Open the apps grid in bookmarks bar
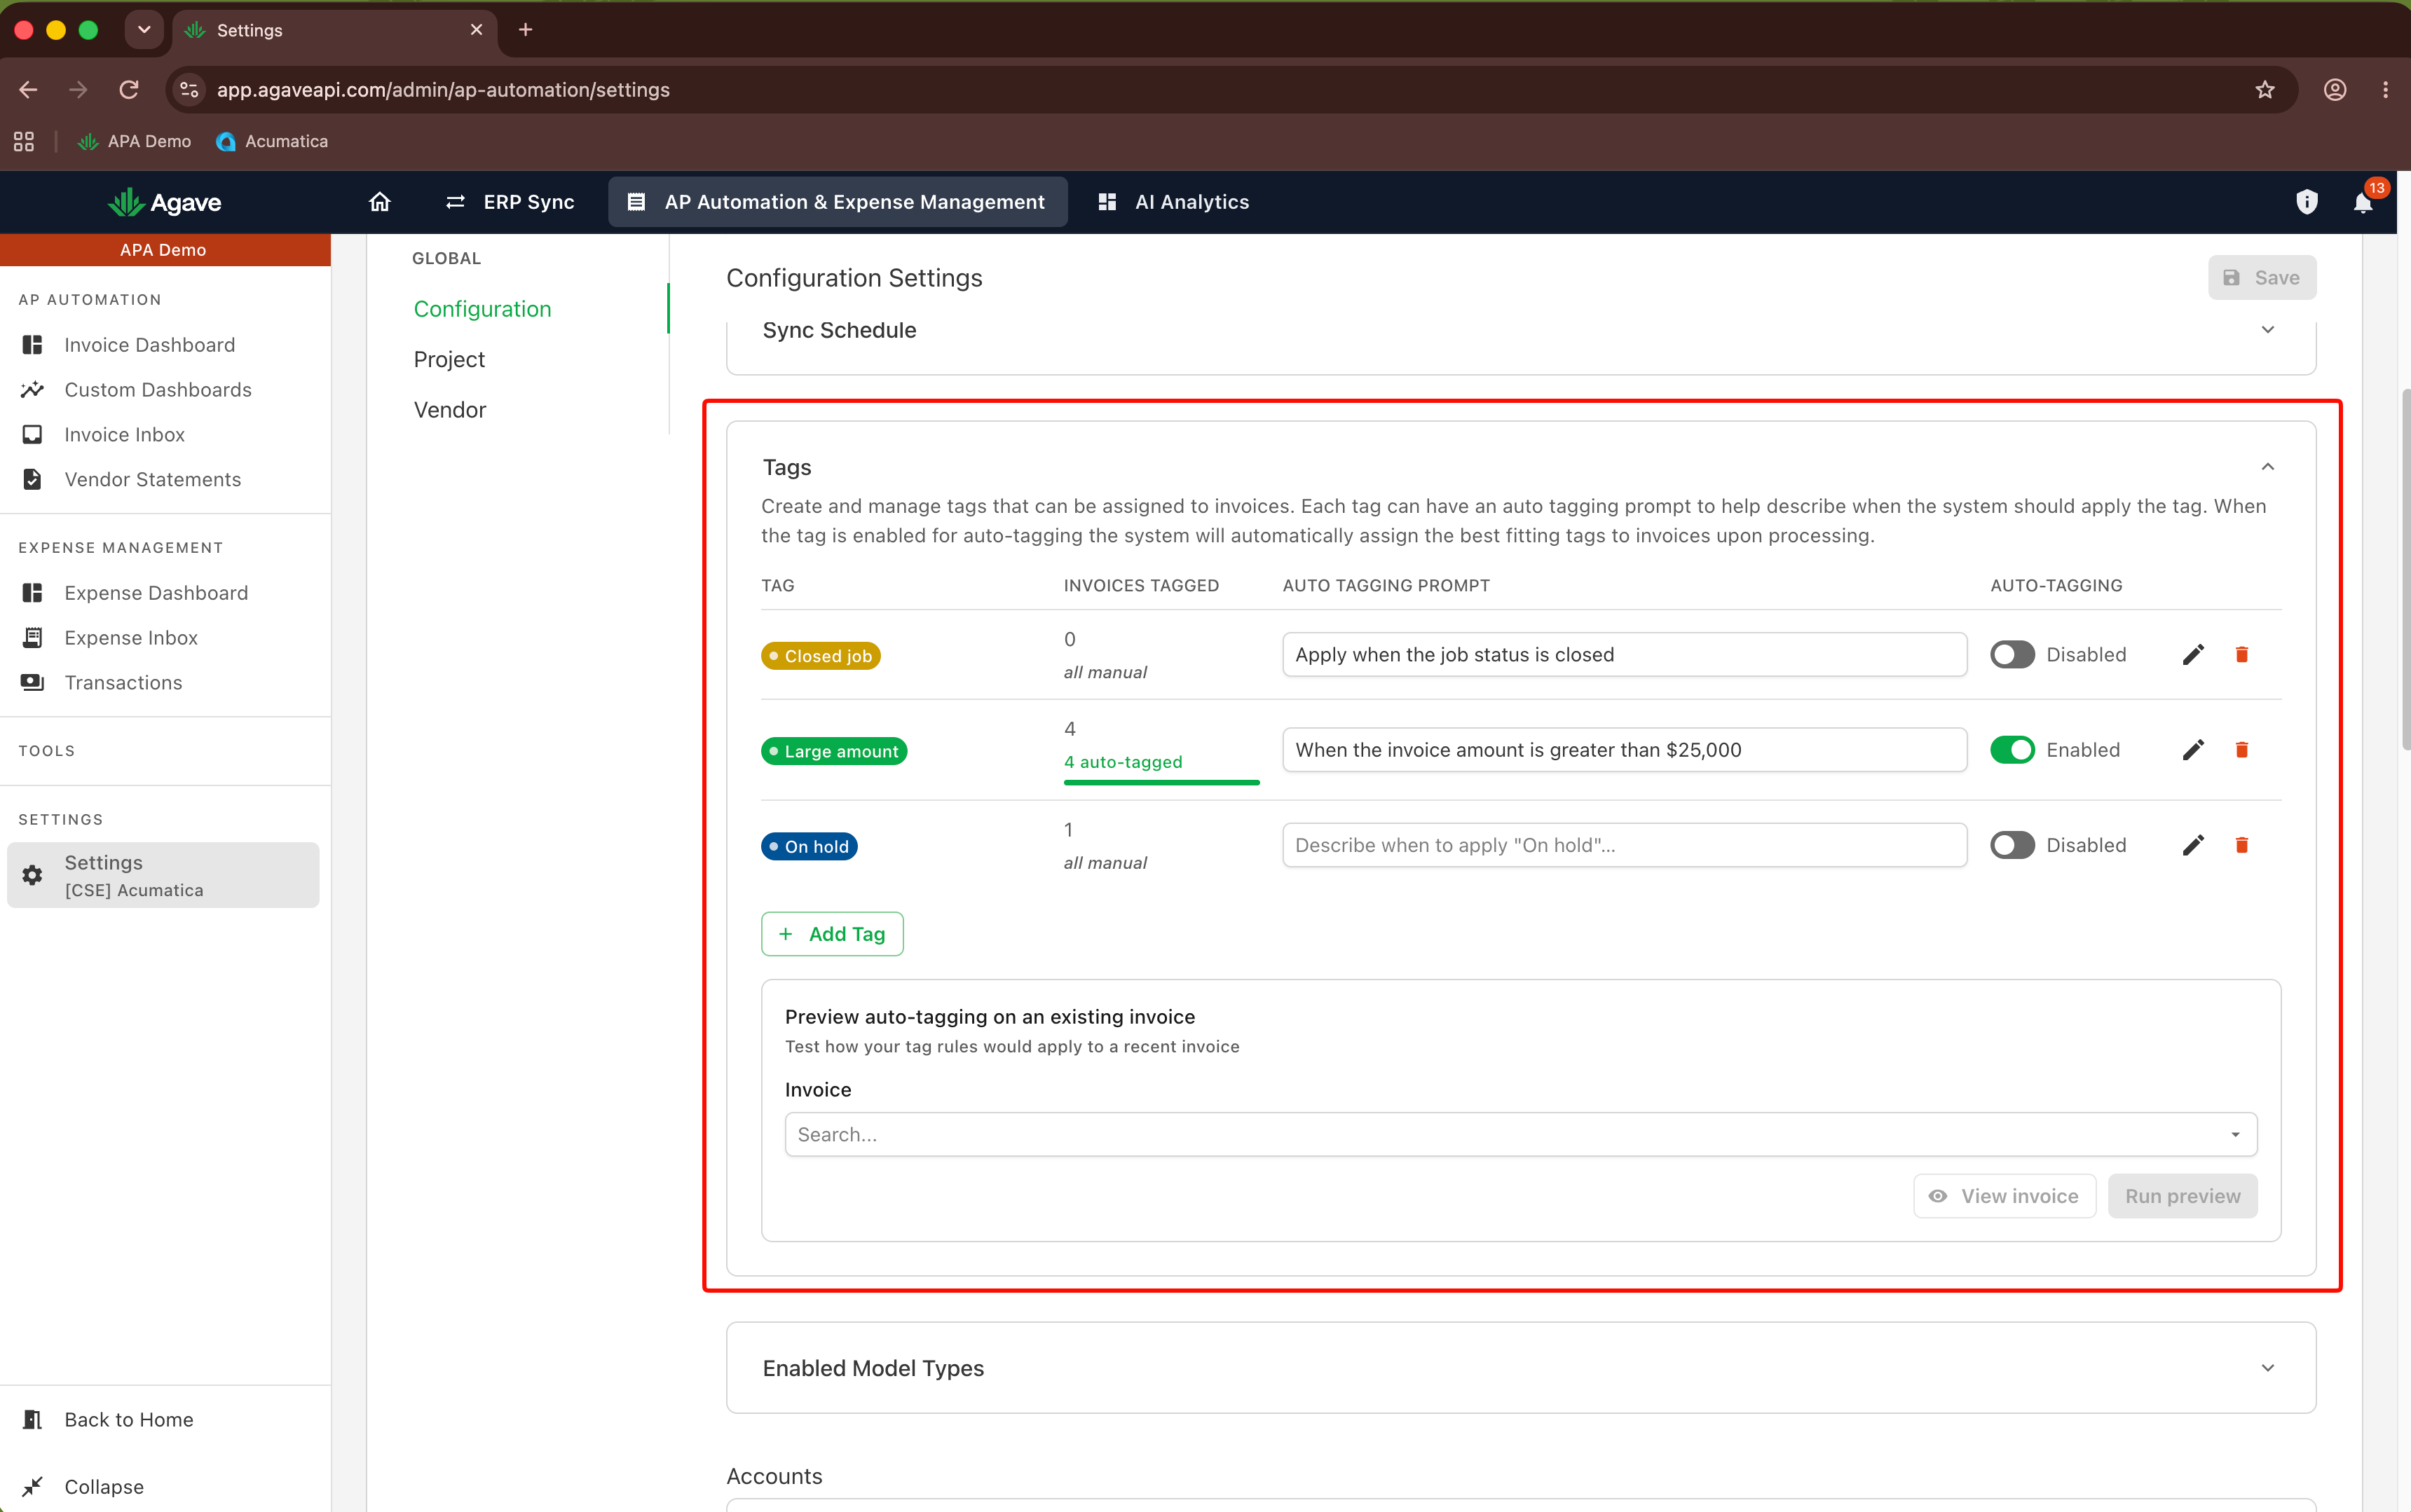The image size is (2411, 1512). click(x=24, y=141)
